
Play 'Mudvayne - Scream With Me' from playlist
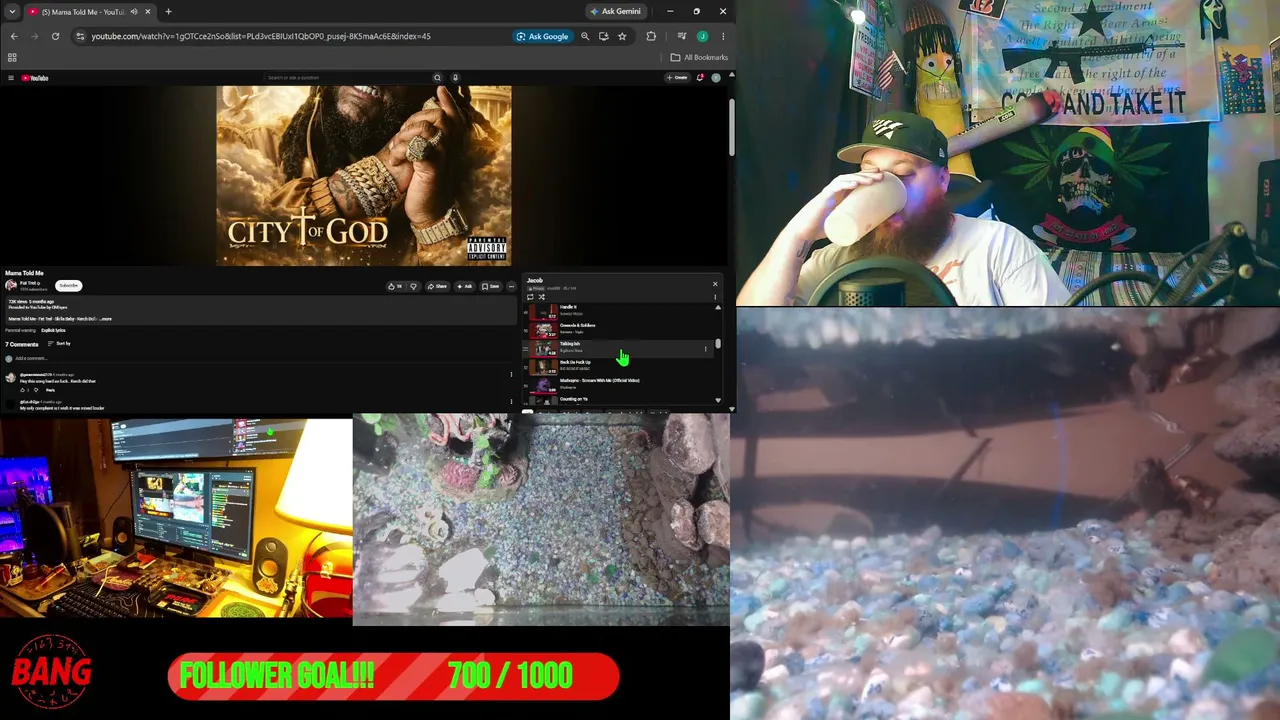click(616, 384)
